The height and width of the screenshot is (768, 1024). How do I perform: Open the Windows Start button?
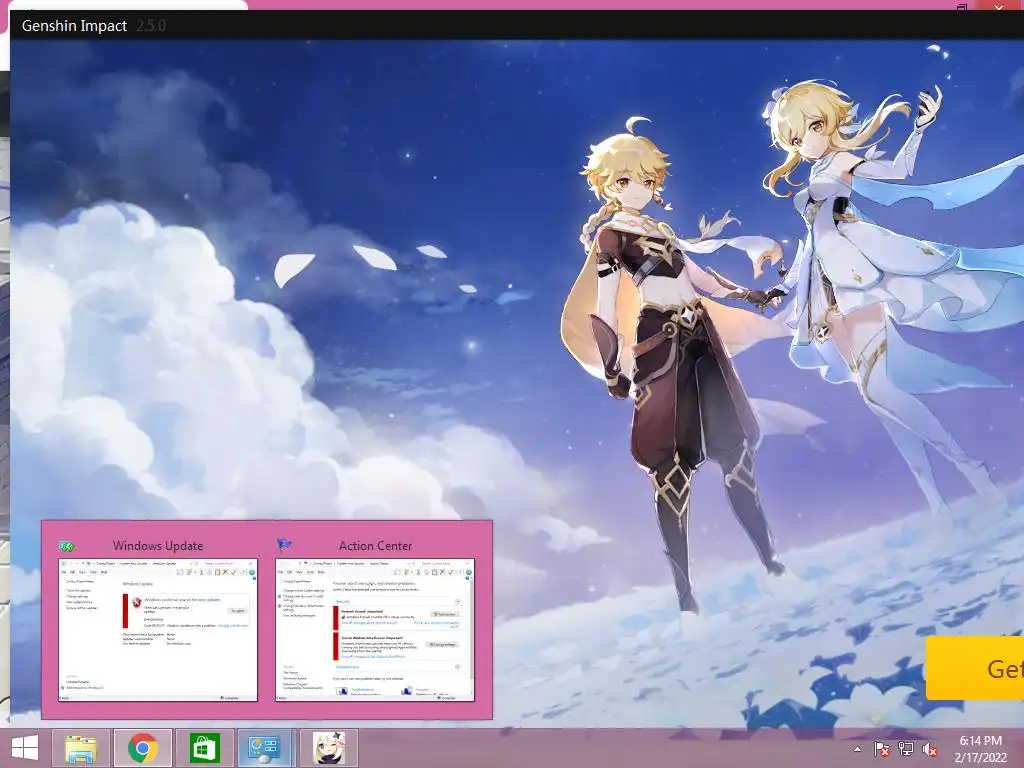[x=25, y=748]
